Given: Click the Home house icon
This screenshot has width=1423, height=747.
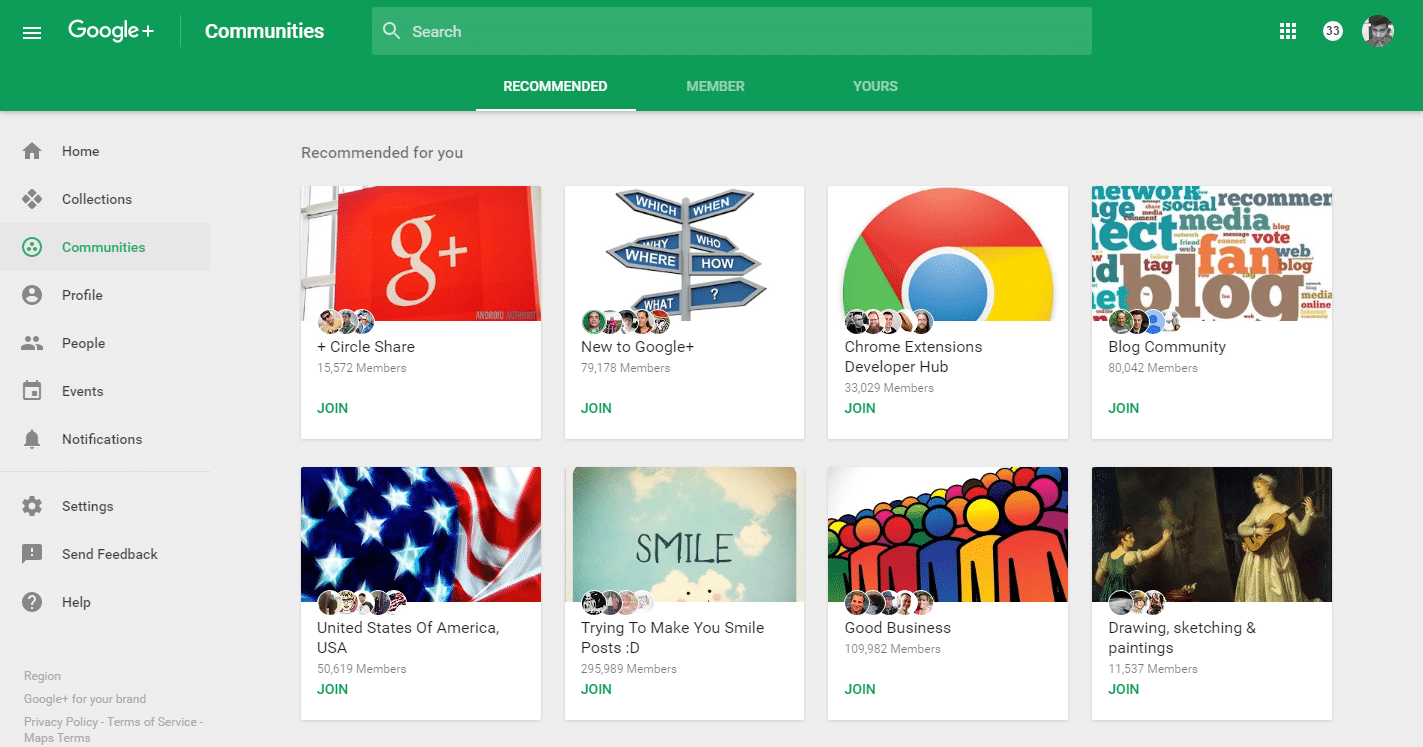Looking at the screenshot, I should click(x=32, y=151).
